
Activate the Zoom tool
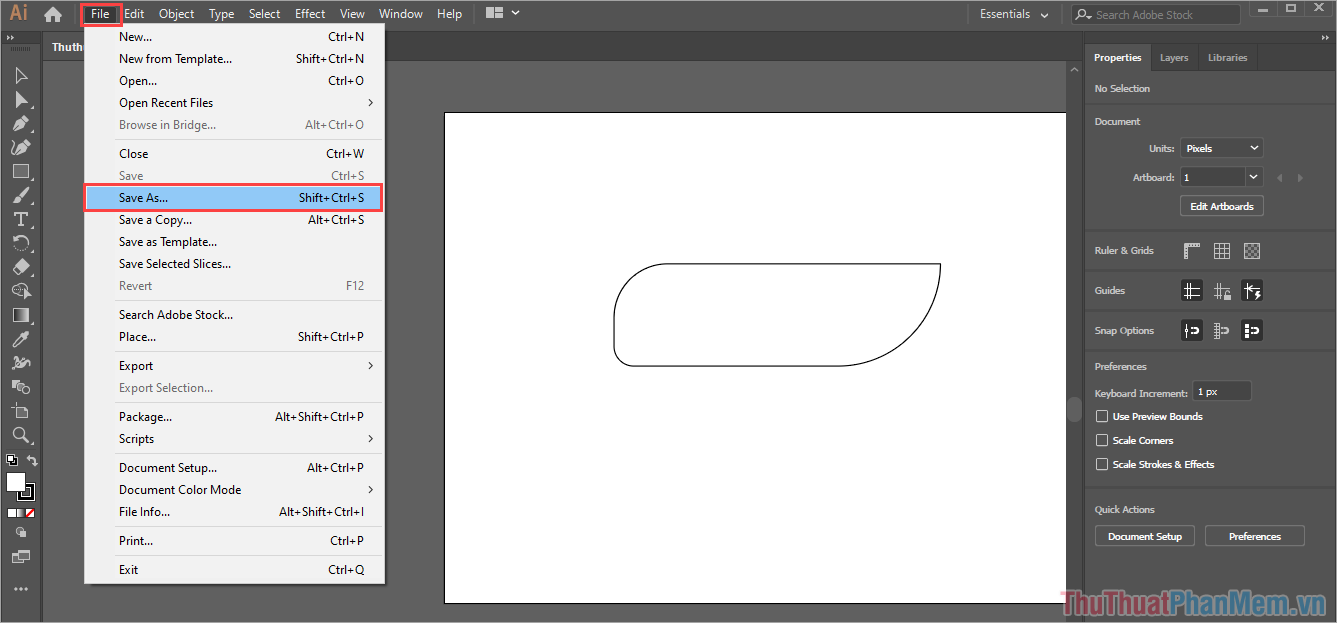20,435
